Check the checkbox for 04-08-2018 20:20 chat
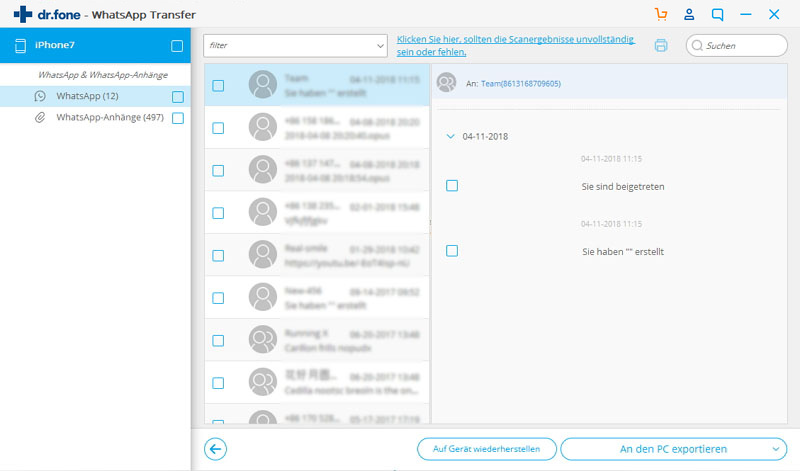Viewport: 800px width, 471px height. [x=218, y=128]
